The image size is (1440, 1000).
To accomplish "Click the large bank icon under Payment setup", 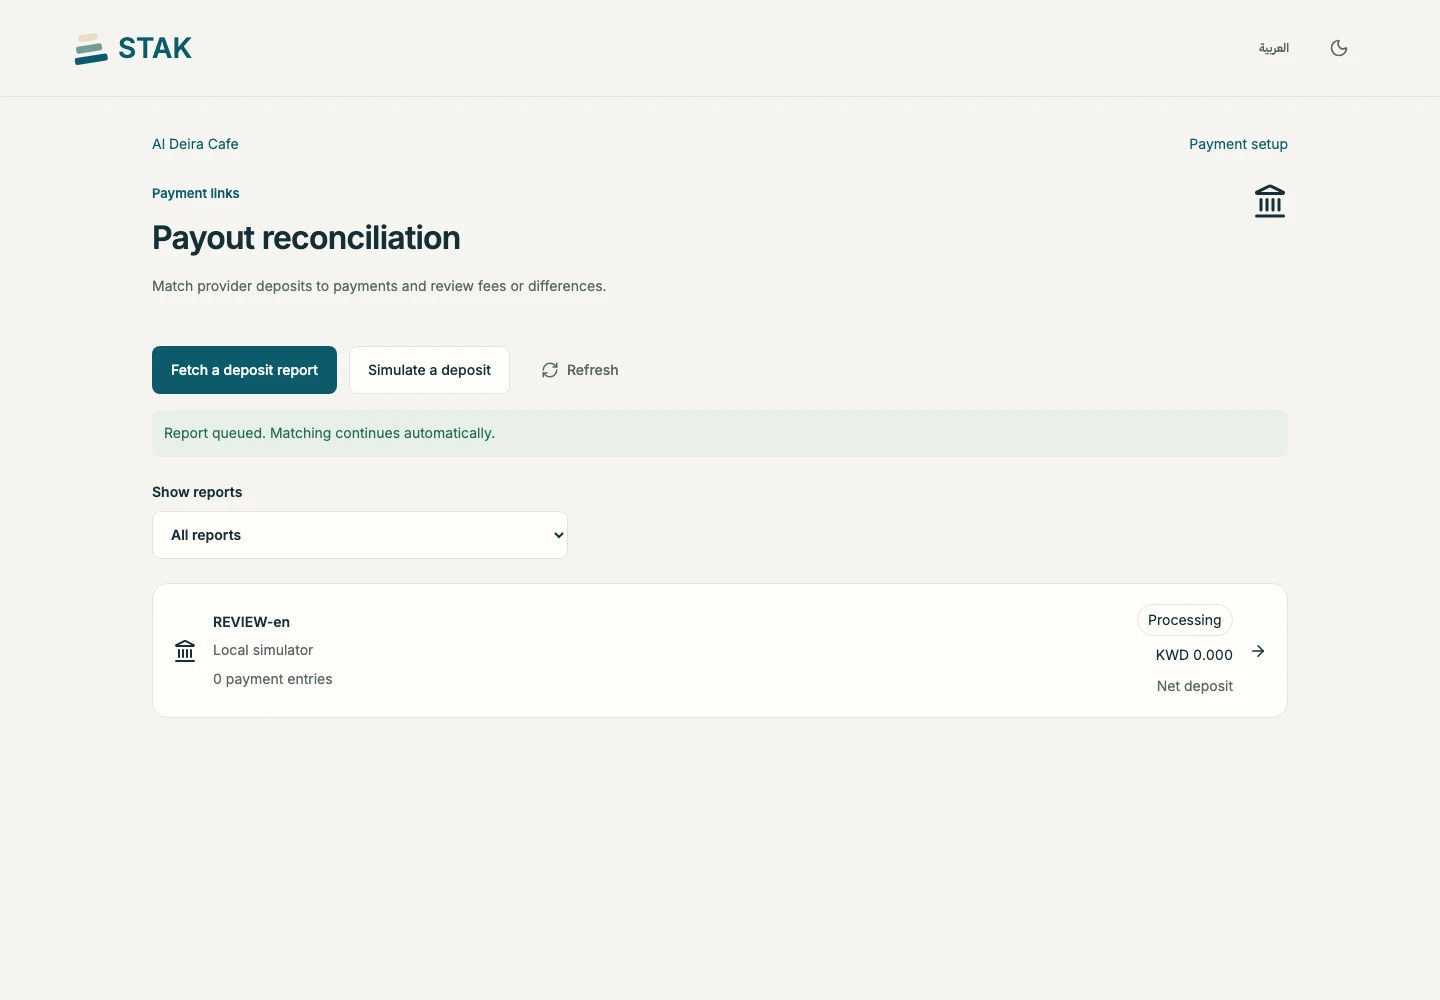I will [x=1270, y=201].
